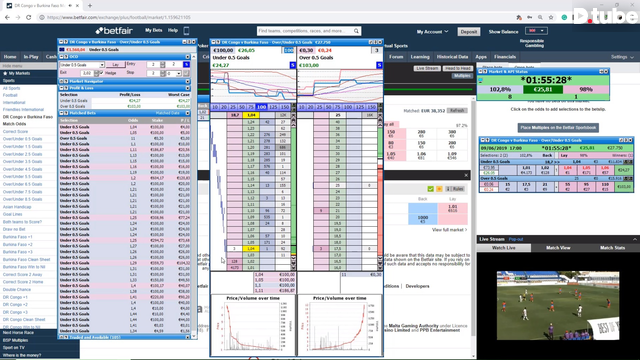The height and width of the screenshot is (360, 640).
Task: Click Refresh button beside Matched amount
Action: pos(457,111)
